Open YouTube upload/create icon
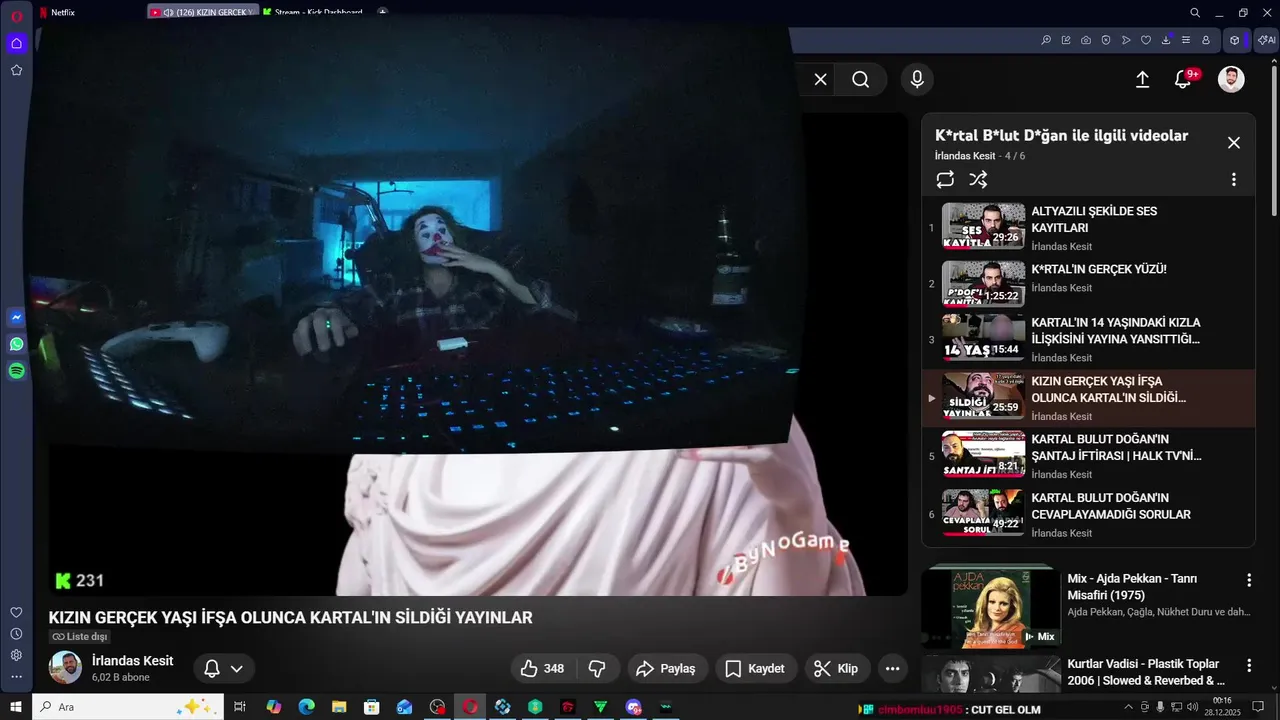 coord(1142,79)
